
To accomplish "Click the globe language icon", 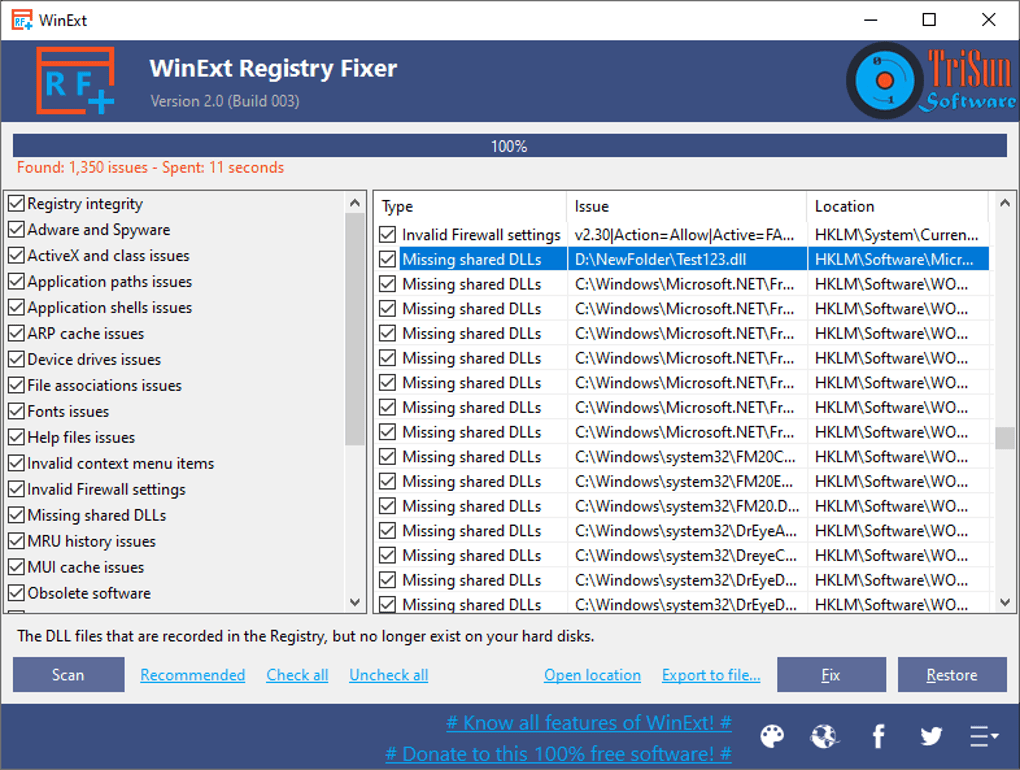I will 825,736.
